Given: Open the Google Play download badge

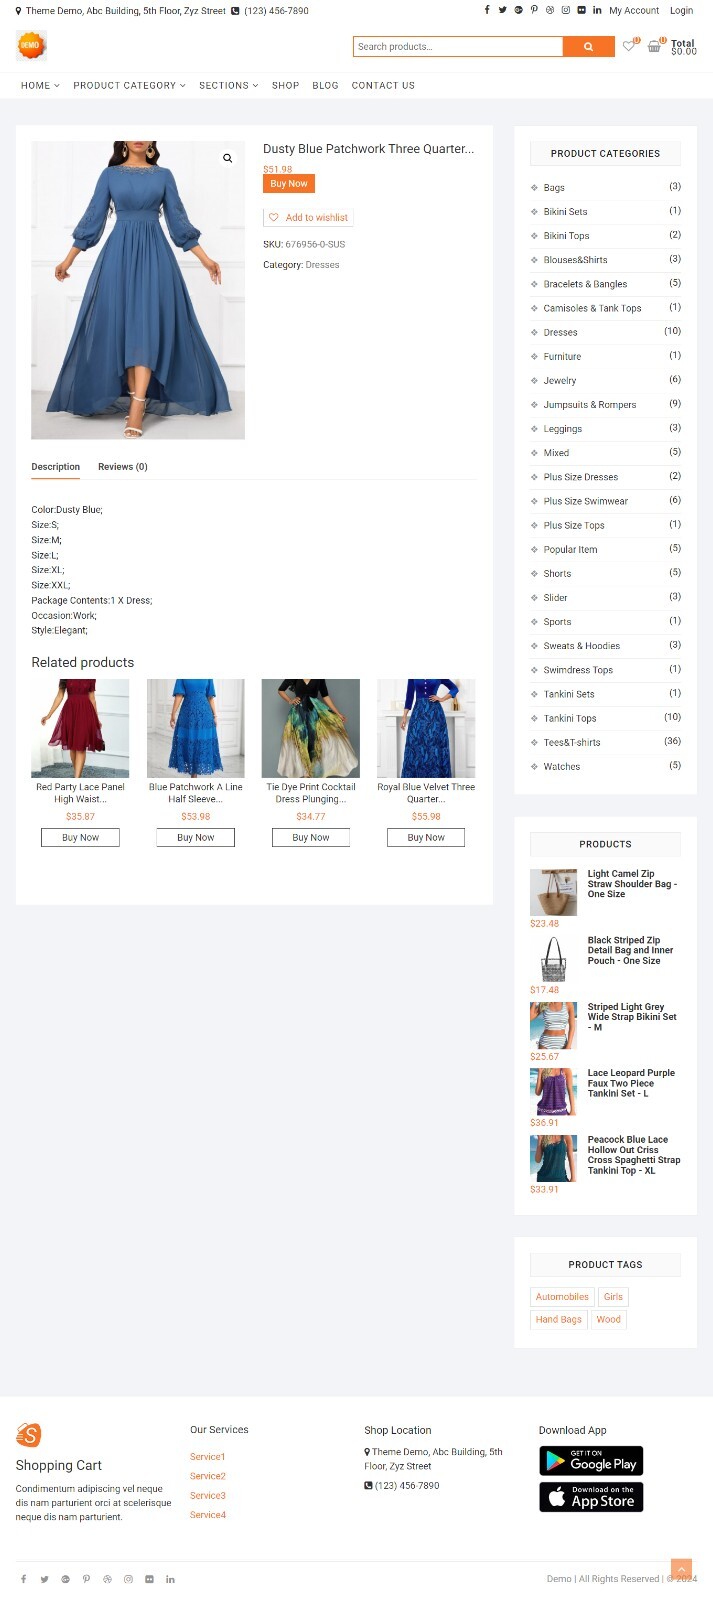Looking at the screenshot, I should [x=591, y=1460].
